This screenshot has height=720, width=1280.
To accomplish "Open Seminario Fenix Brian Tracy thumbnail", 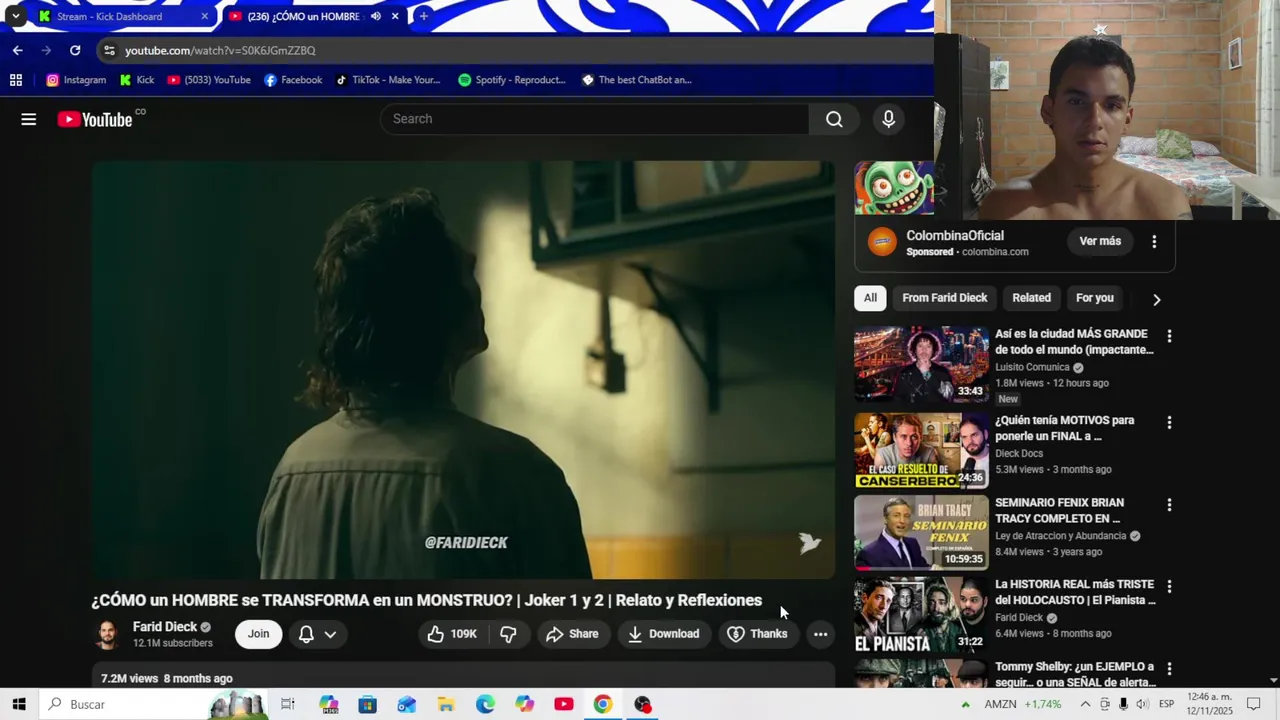I will pyautogui.click(x=921, y=532).
